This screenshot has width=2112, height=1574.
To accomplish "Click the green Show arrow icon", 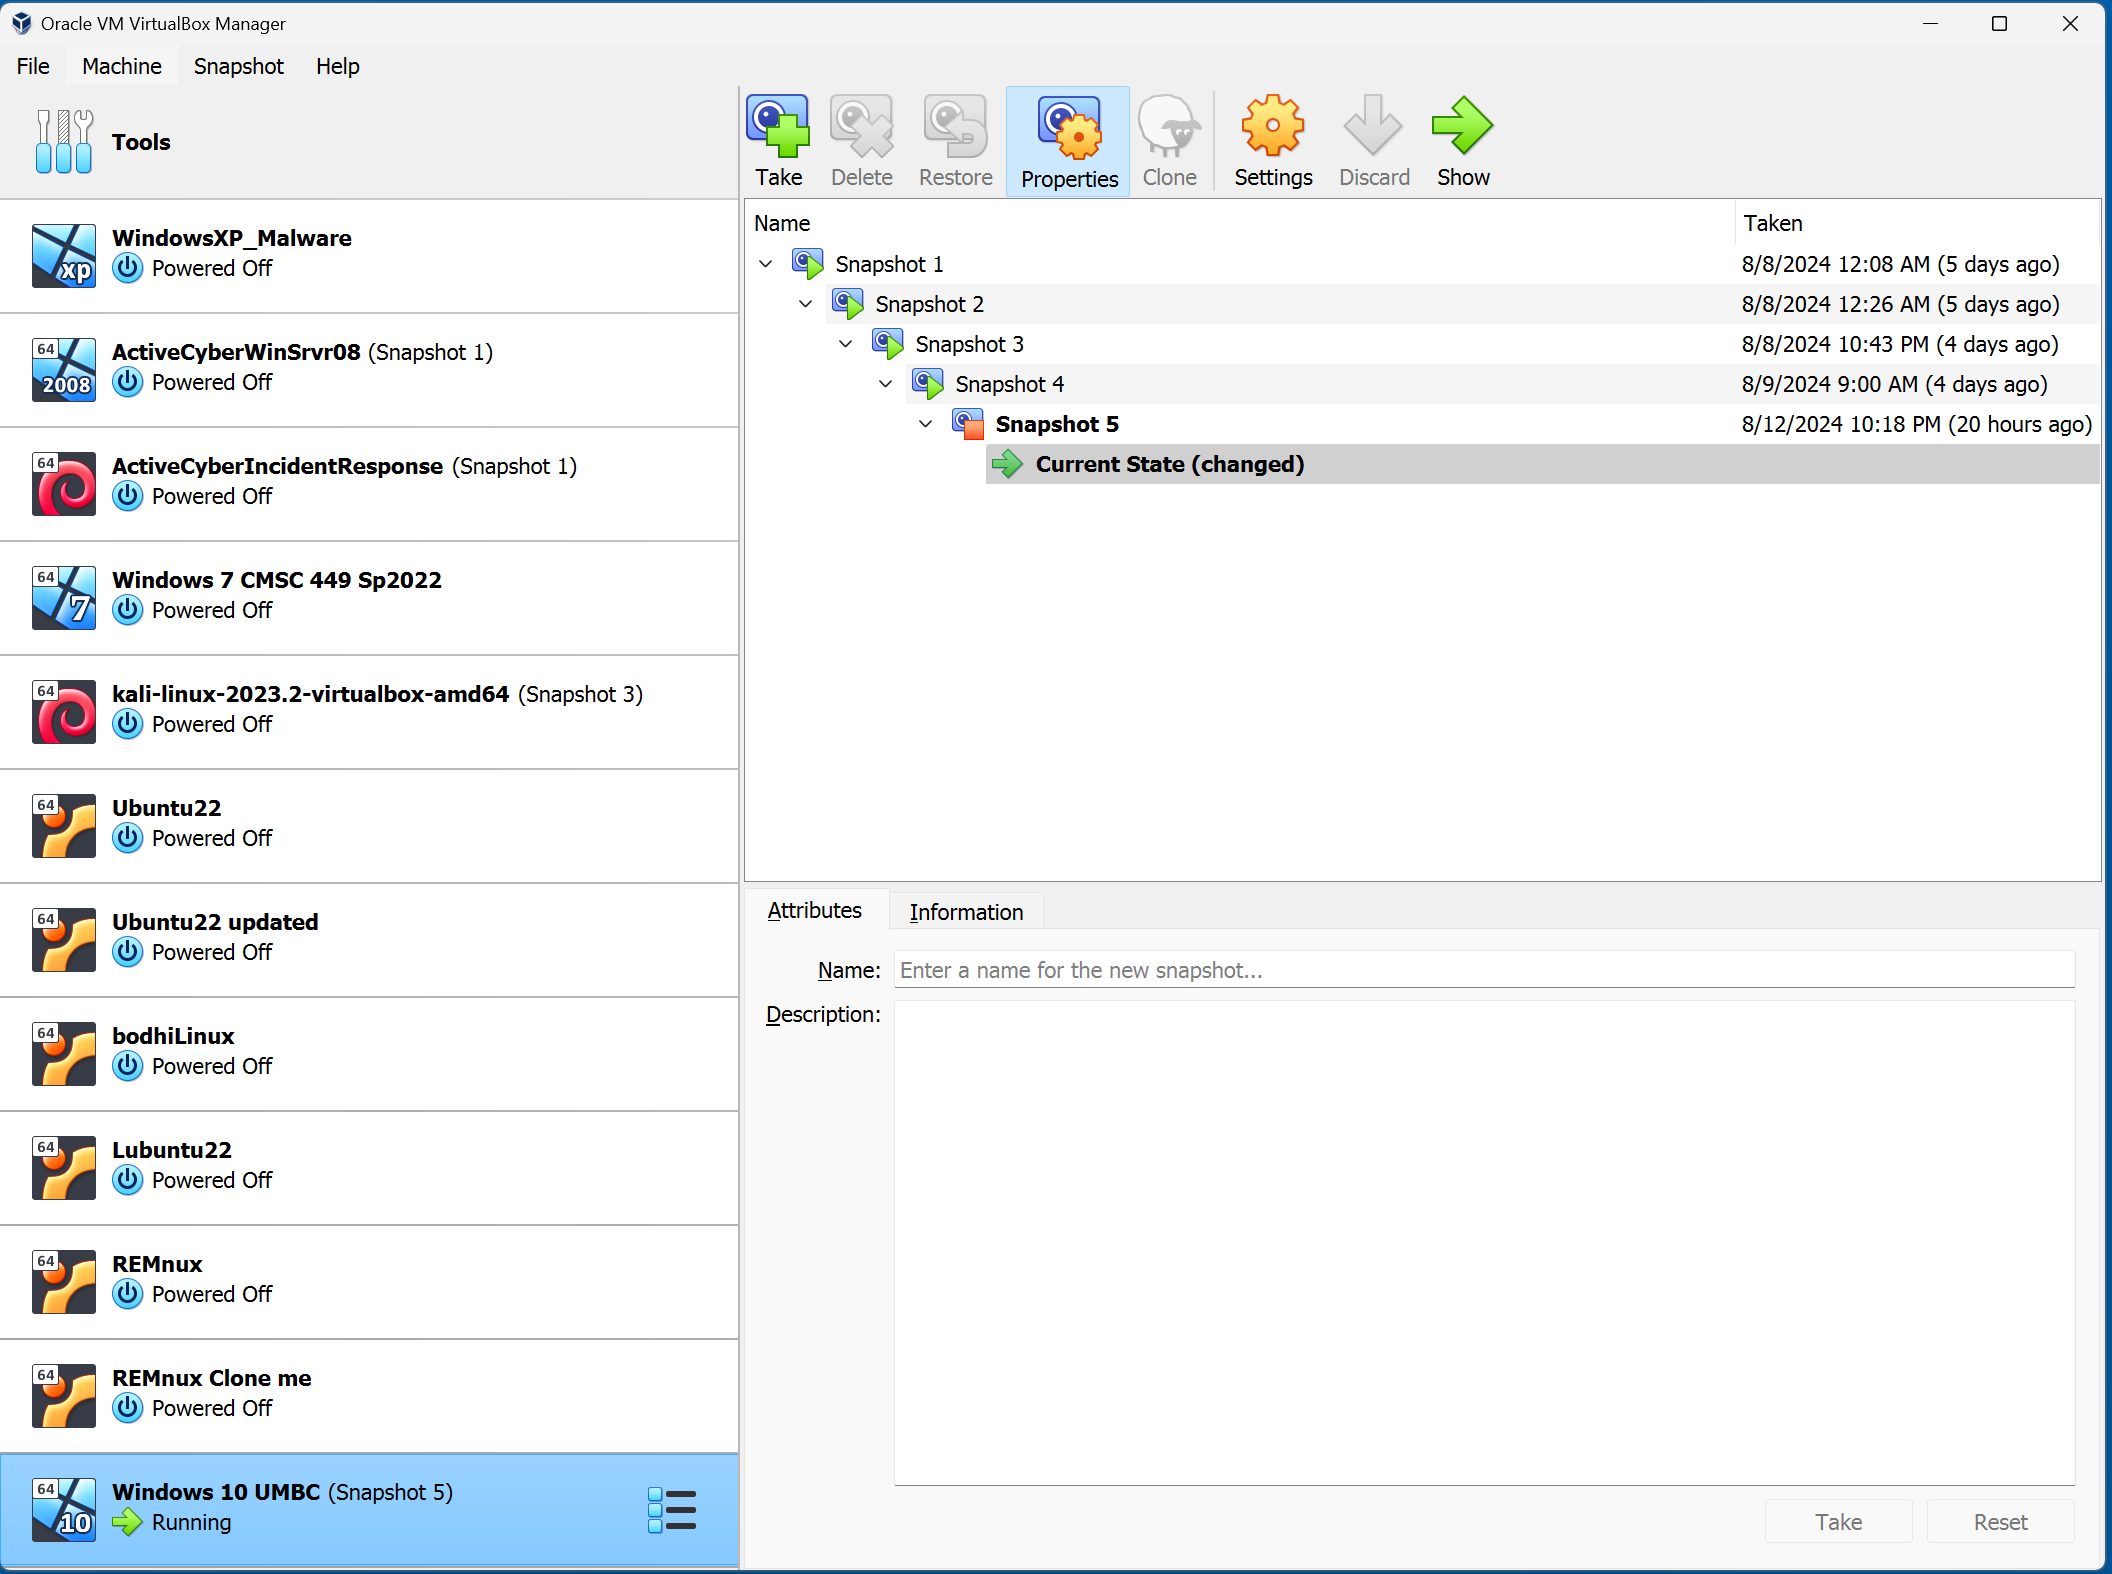I will point(1462,126).
